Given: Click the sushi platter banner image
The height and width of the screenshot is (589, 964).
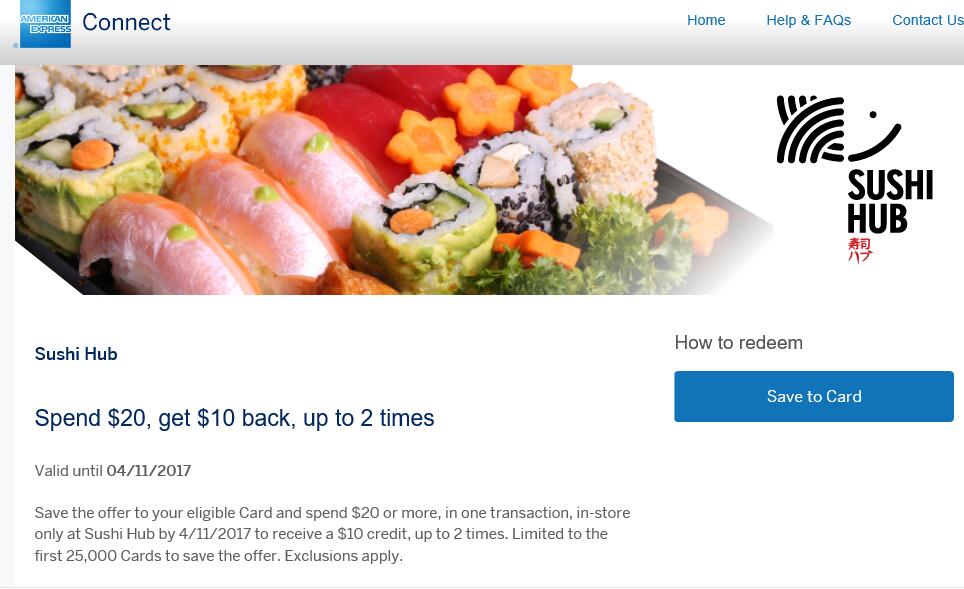Looking at the screenshot, I should point(393,180).
